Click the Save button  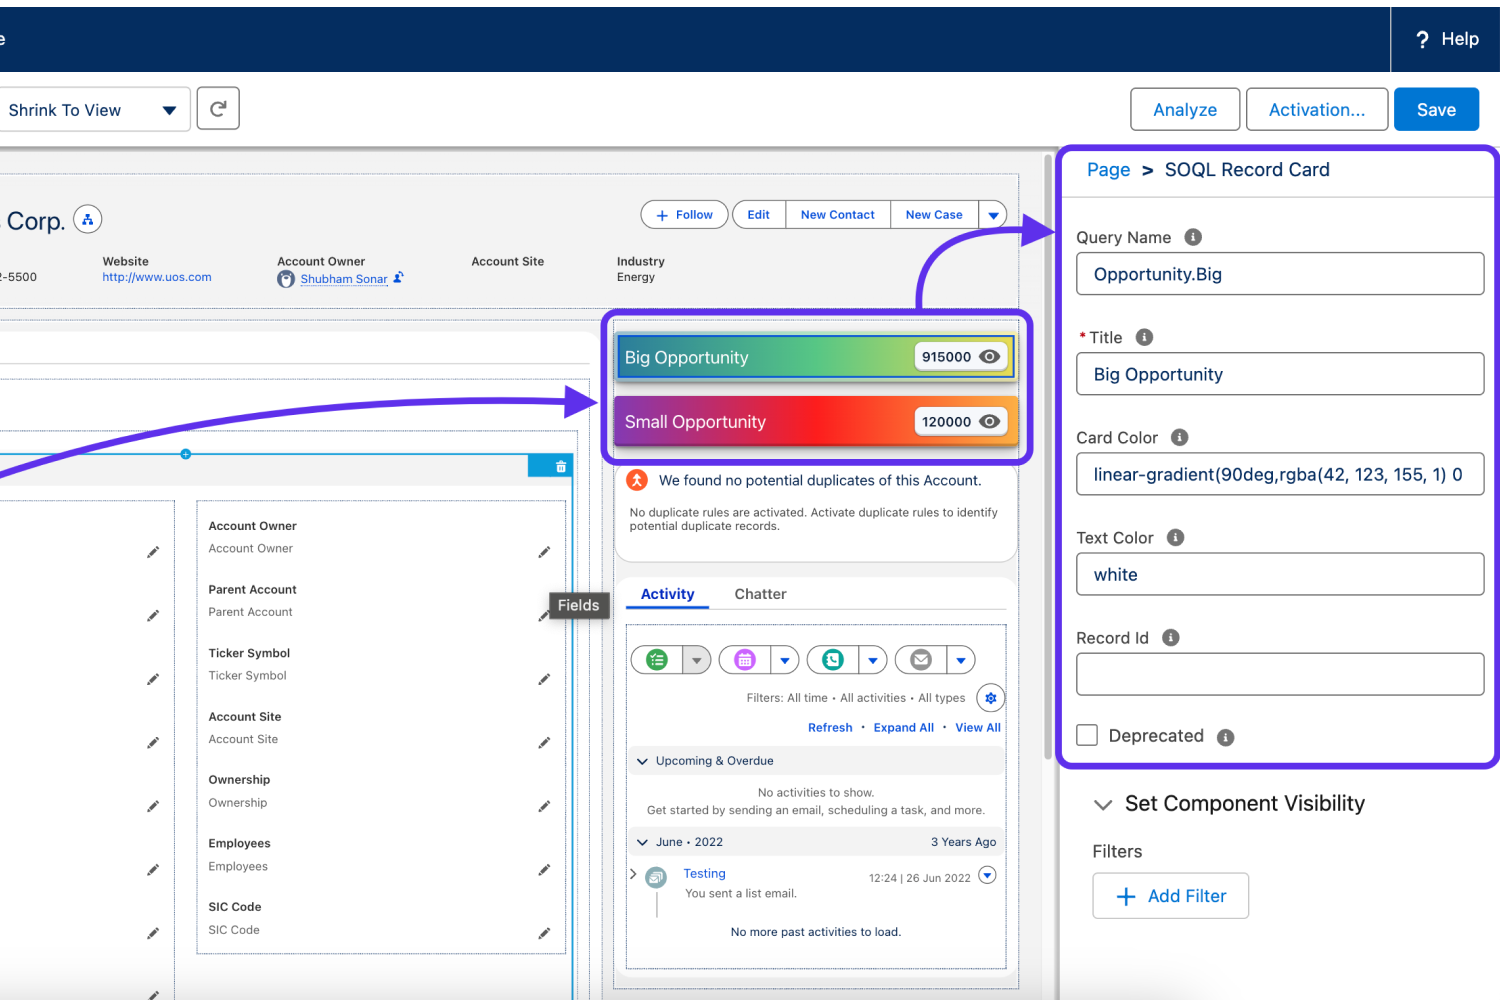(1436, 110)
